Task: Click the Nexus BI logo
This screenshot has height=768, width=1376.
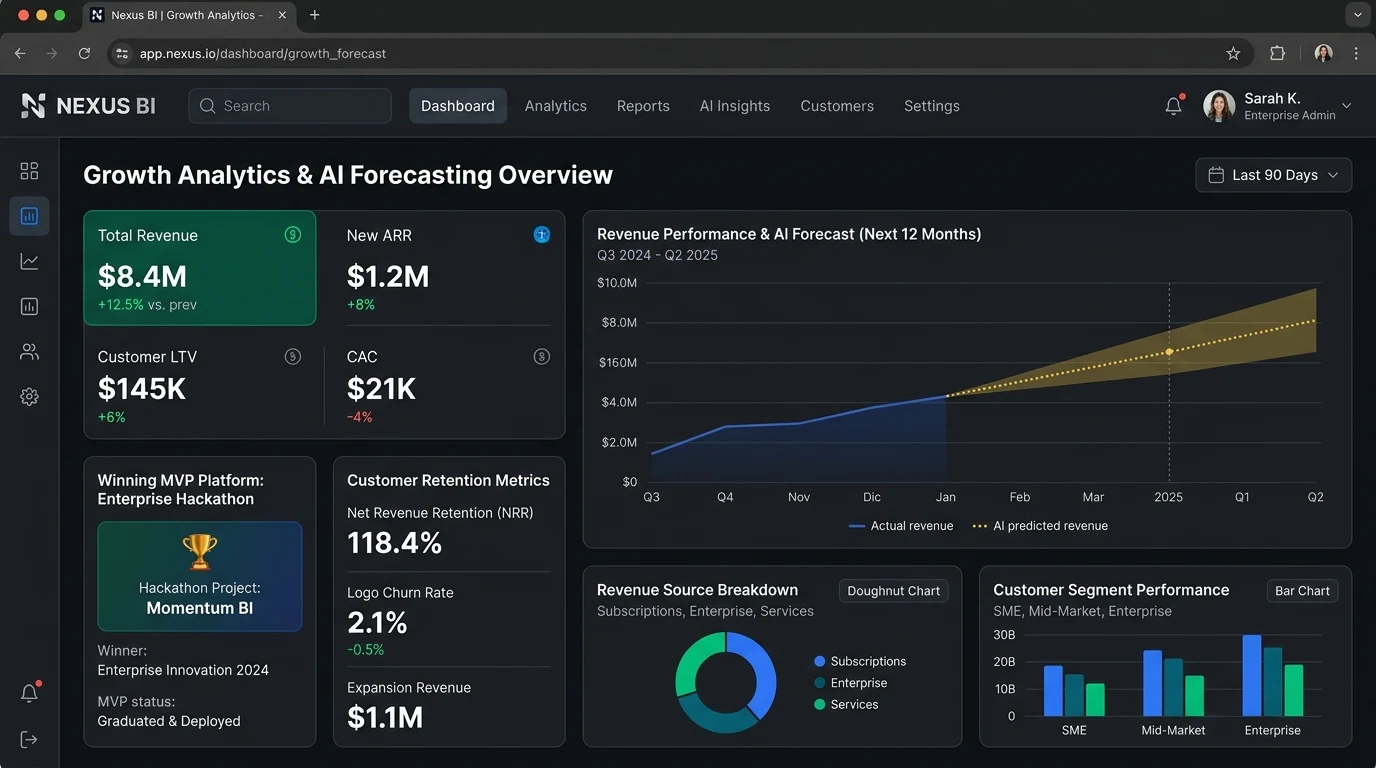Action: (x=89, y=106)
